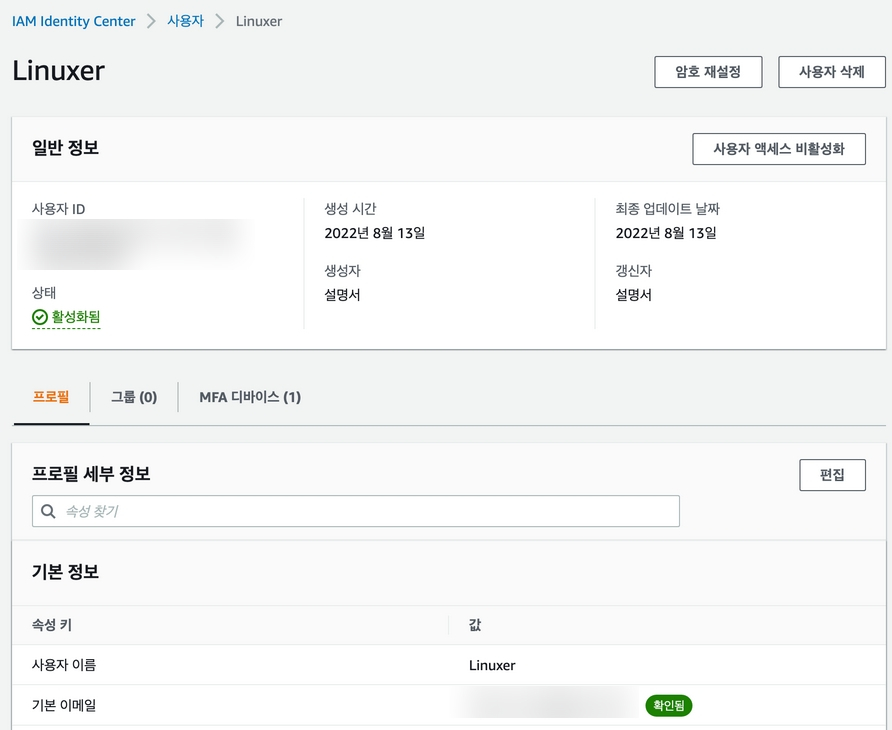Click the magnifying glass search icon
This screenshot has width=892, height=730.
[48, 511]
